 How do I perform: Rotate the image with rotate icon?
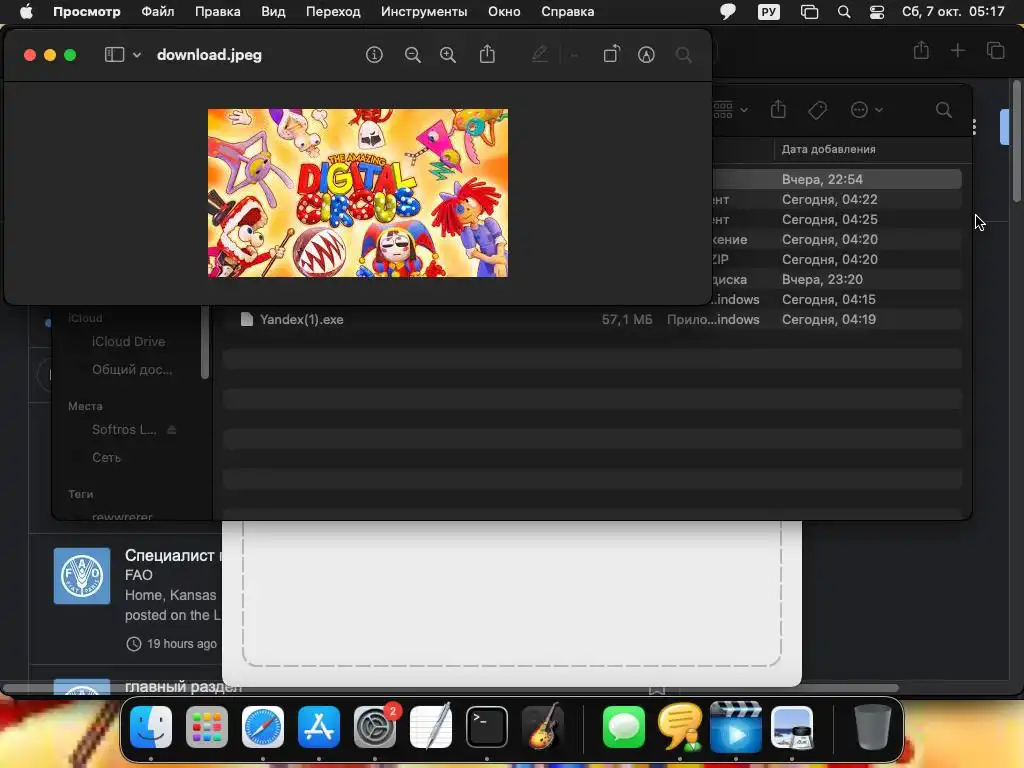pyautogui.click(x=611, y=54)
